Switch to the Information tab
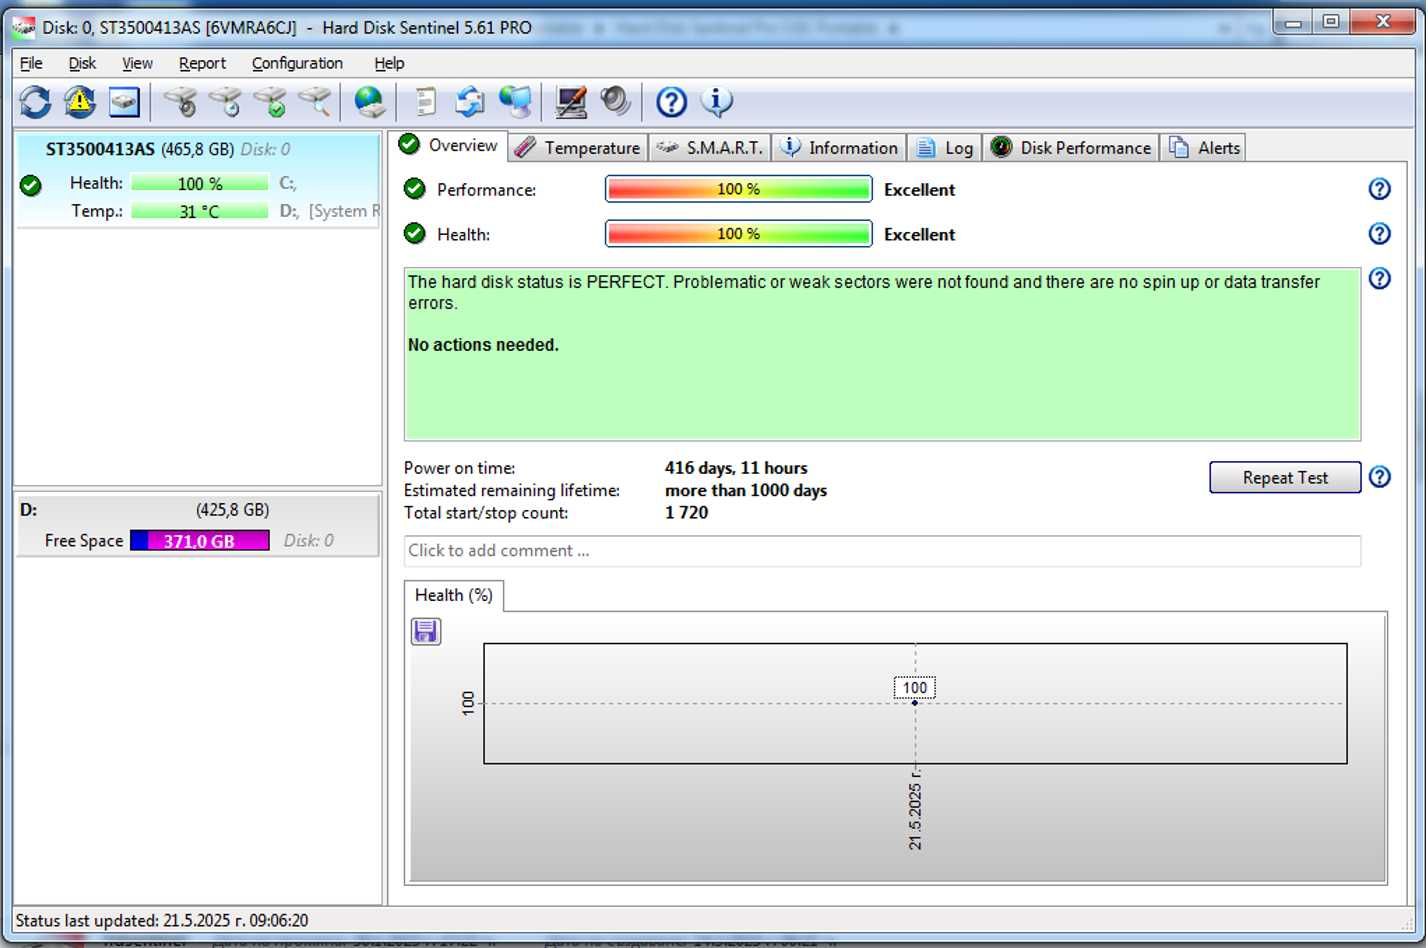Screen dimensions: 1428x948 click(x=839, y=148)
